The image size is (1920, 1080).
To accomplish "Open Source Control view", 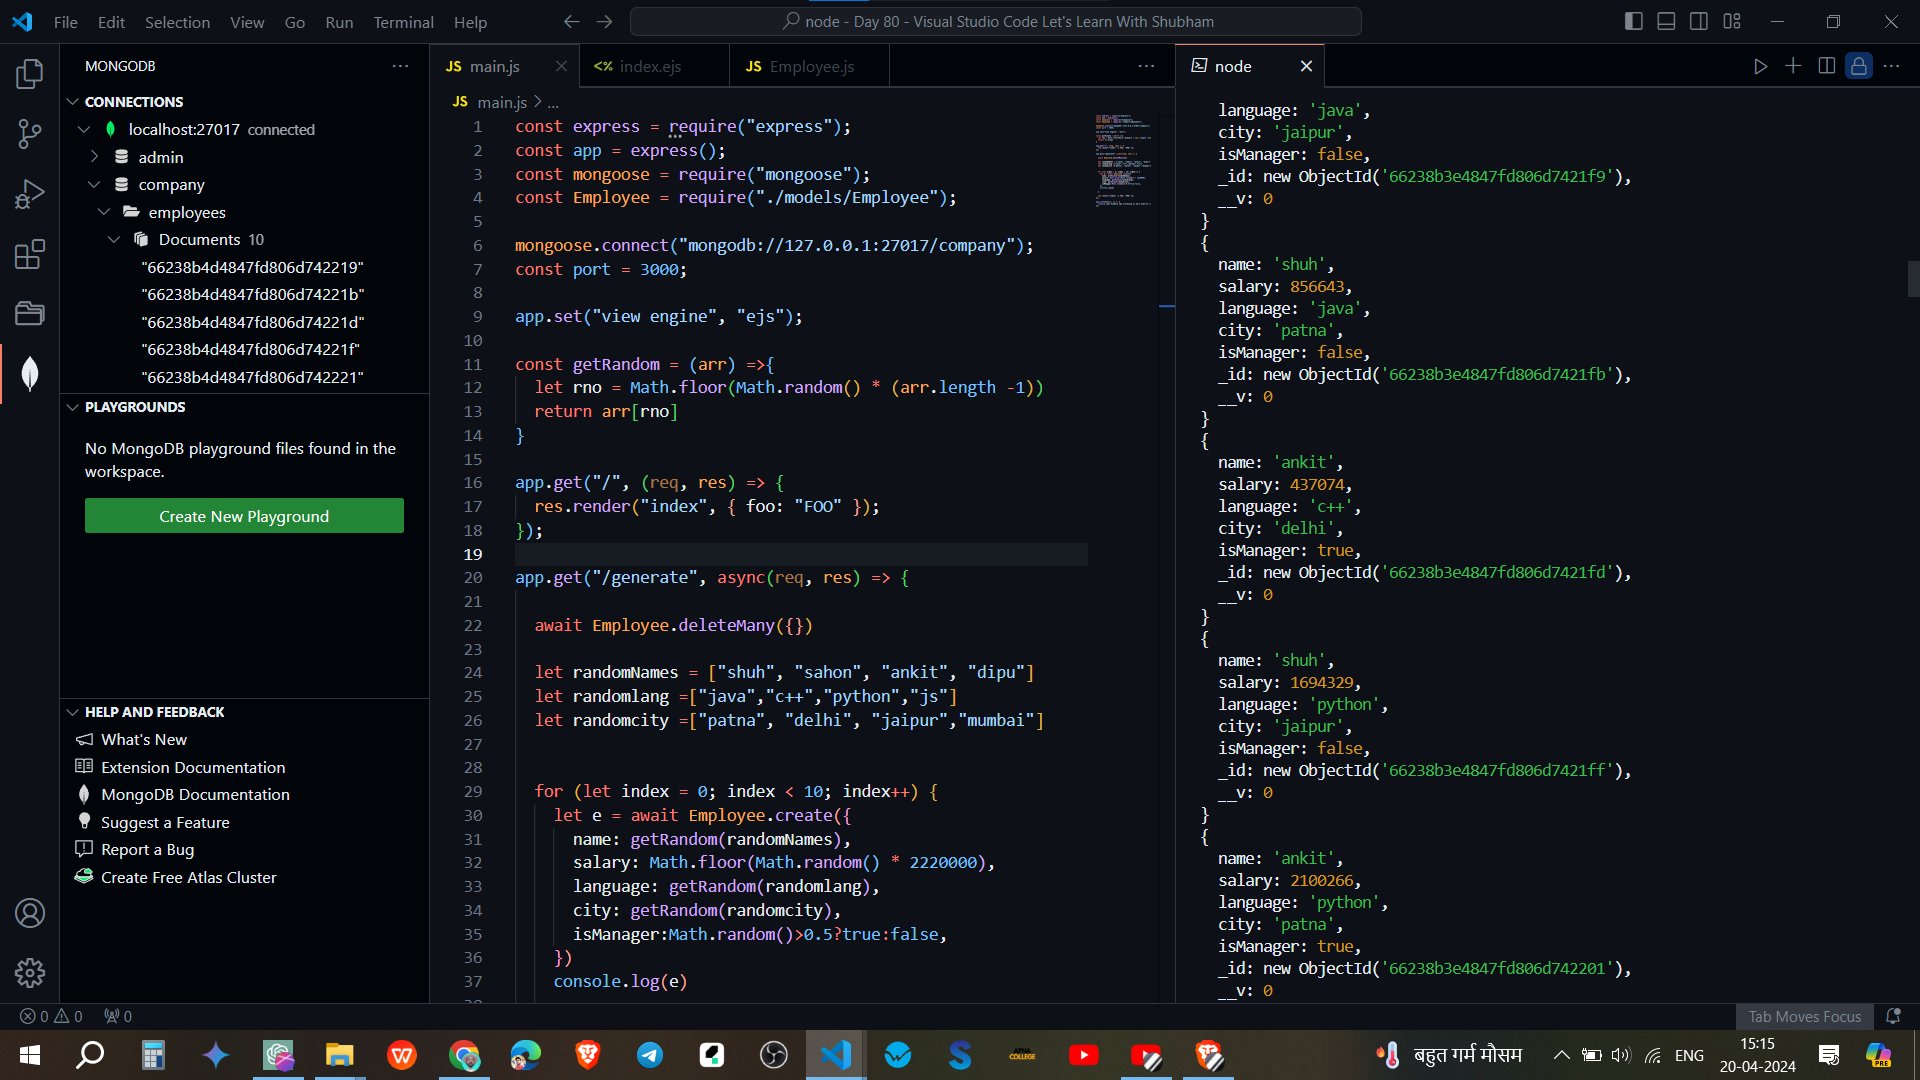I will point(30,134).
